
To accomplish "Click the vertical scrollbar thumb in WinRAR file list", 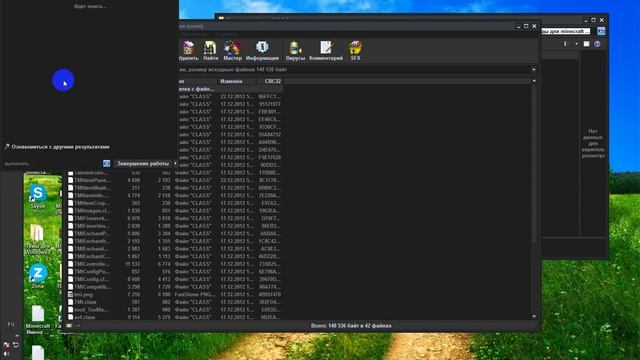I will coord(534,163).
